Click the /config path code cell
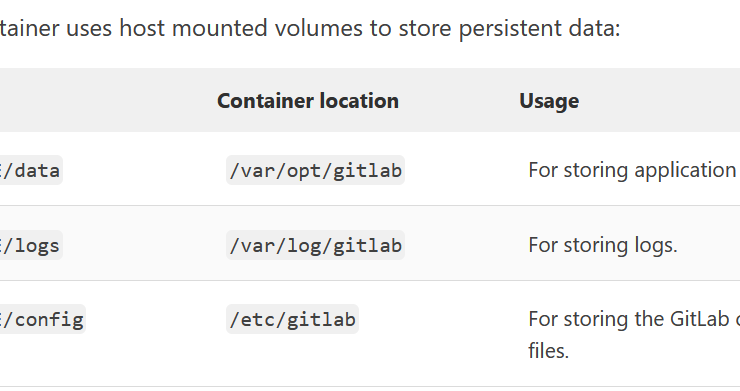The width and height of the screenshot is (740, 391). point(42,319)
